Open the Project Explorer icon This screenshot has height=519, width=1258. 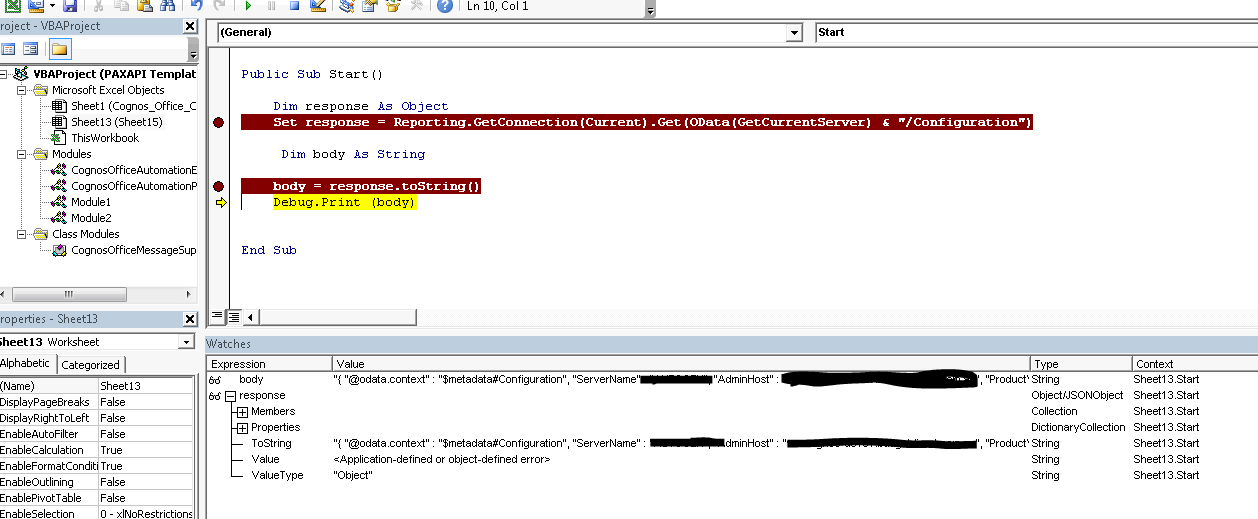(346, 5)
